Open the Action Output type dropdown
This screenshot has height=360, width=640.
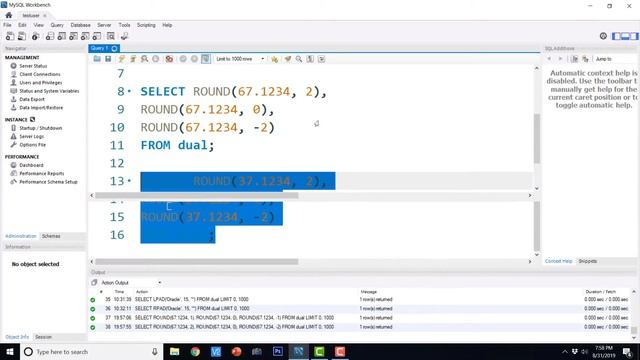(x=131, y=282)
